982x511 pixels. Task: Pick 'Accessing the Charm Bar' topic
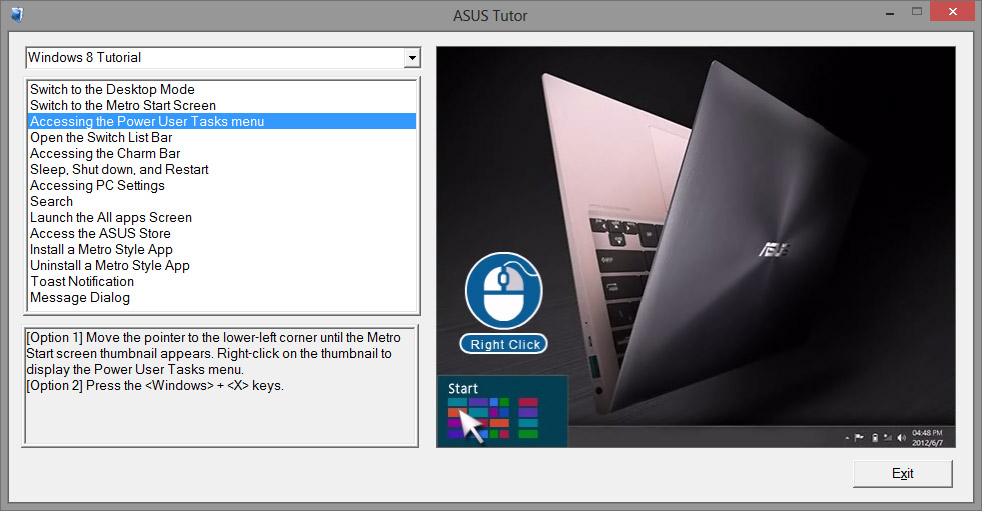222,153
